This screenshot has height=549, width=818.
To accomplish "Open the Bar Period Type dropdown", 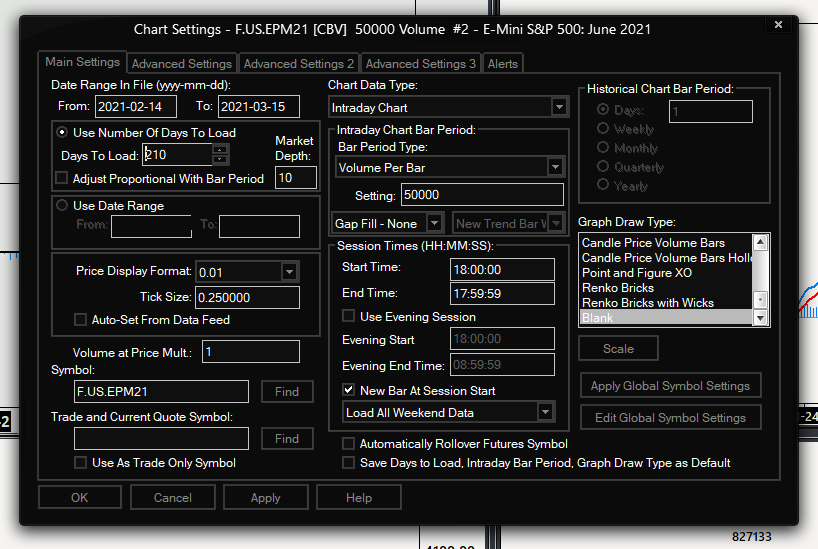I will pos(555,168).
